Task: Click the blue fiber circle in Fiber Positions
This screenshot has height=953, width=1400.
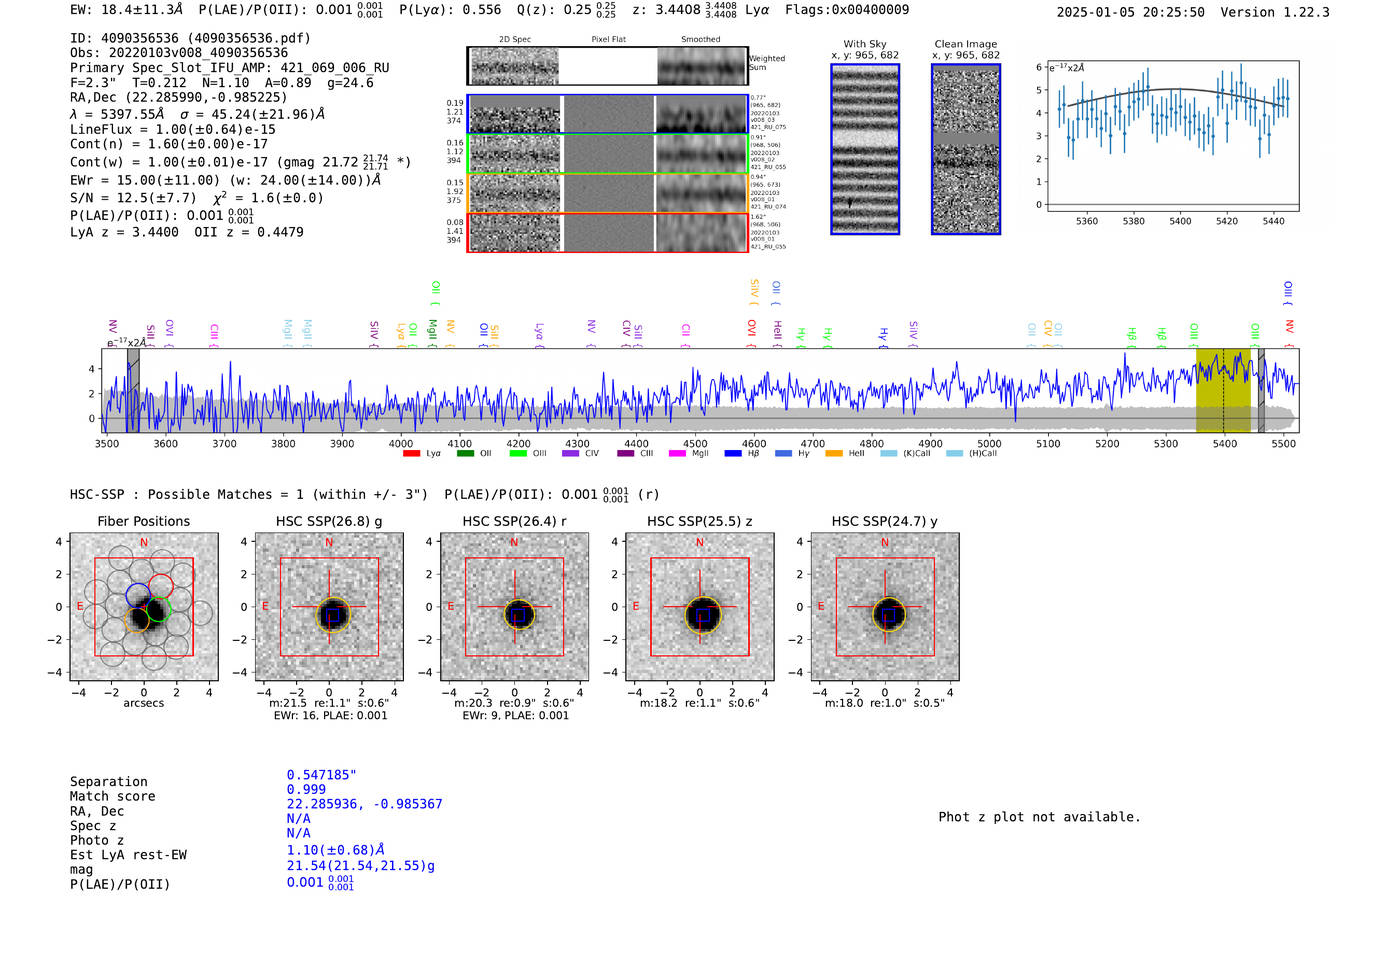Action: click(139, 595)
